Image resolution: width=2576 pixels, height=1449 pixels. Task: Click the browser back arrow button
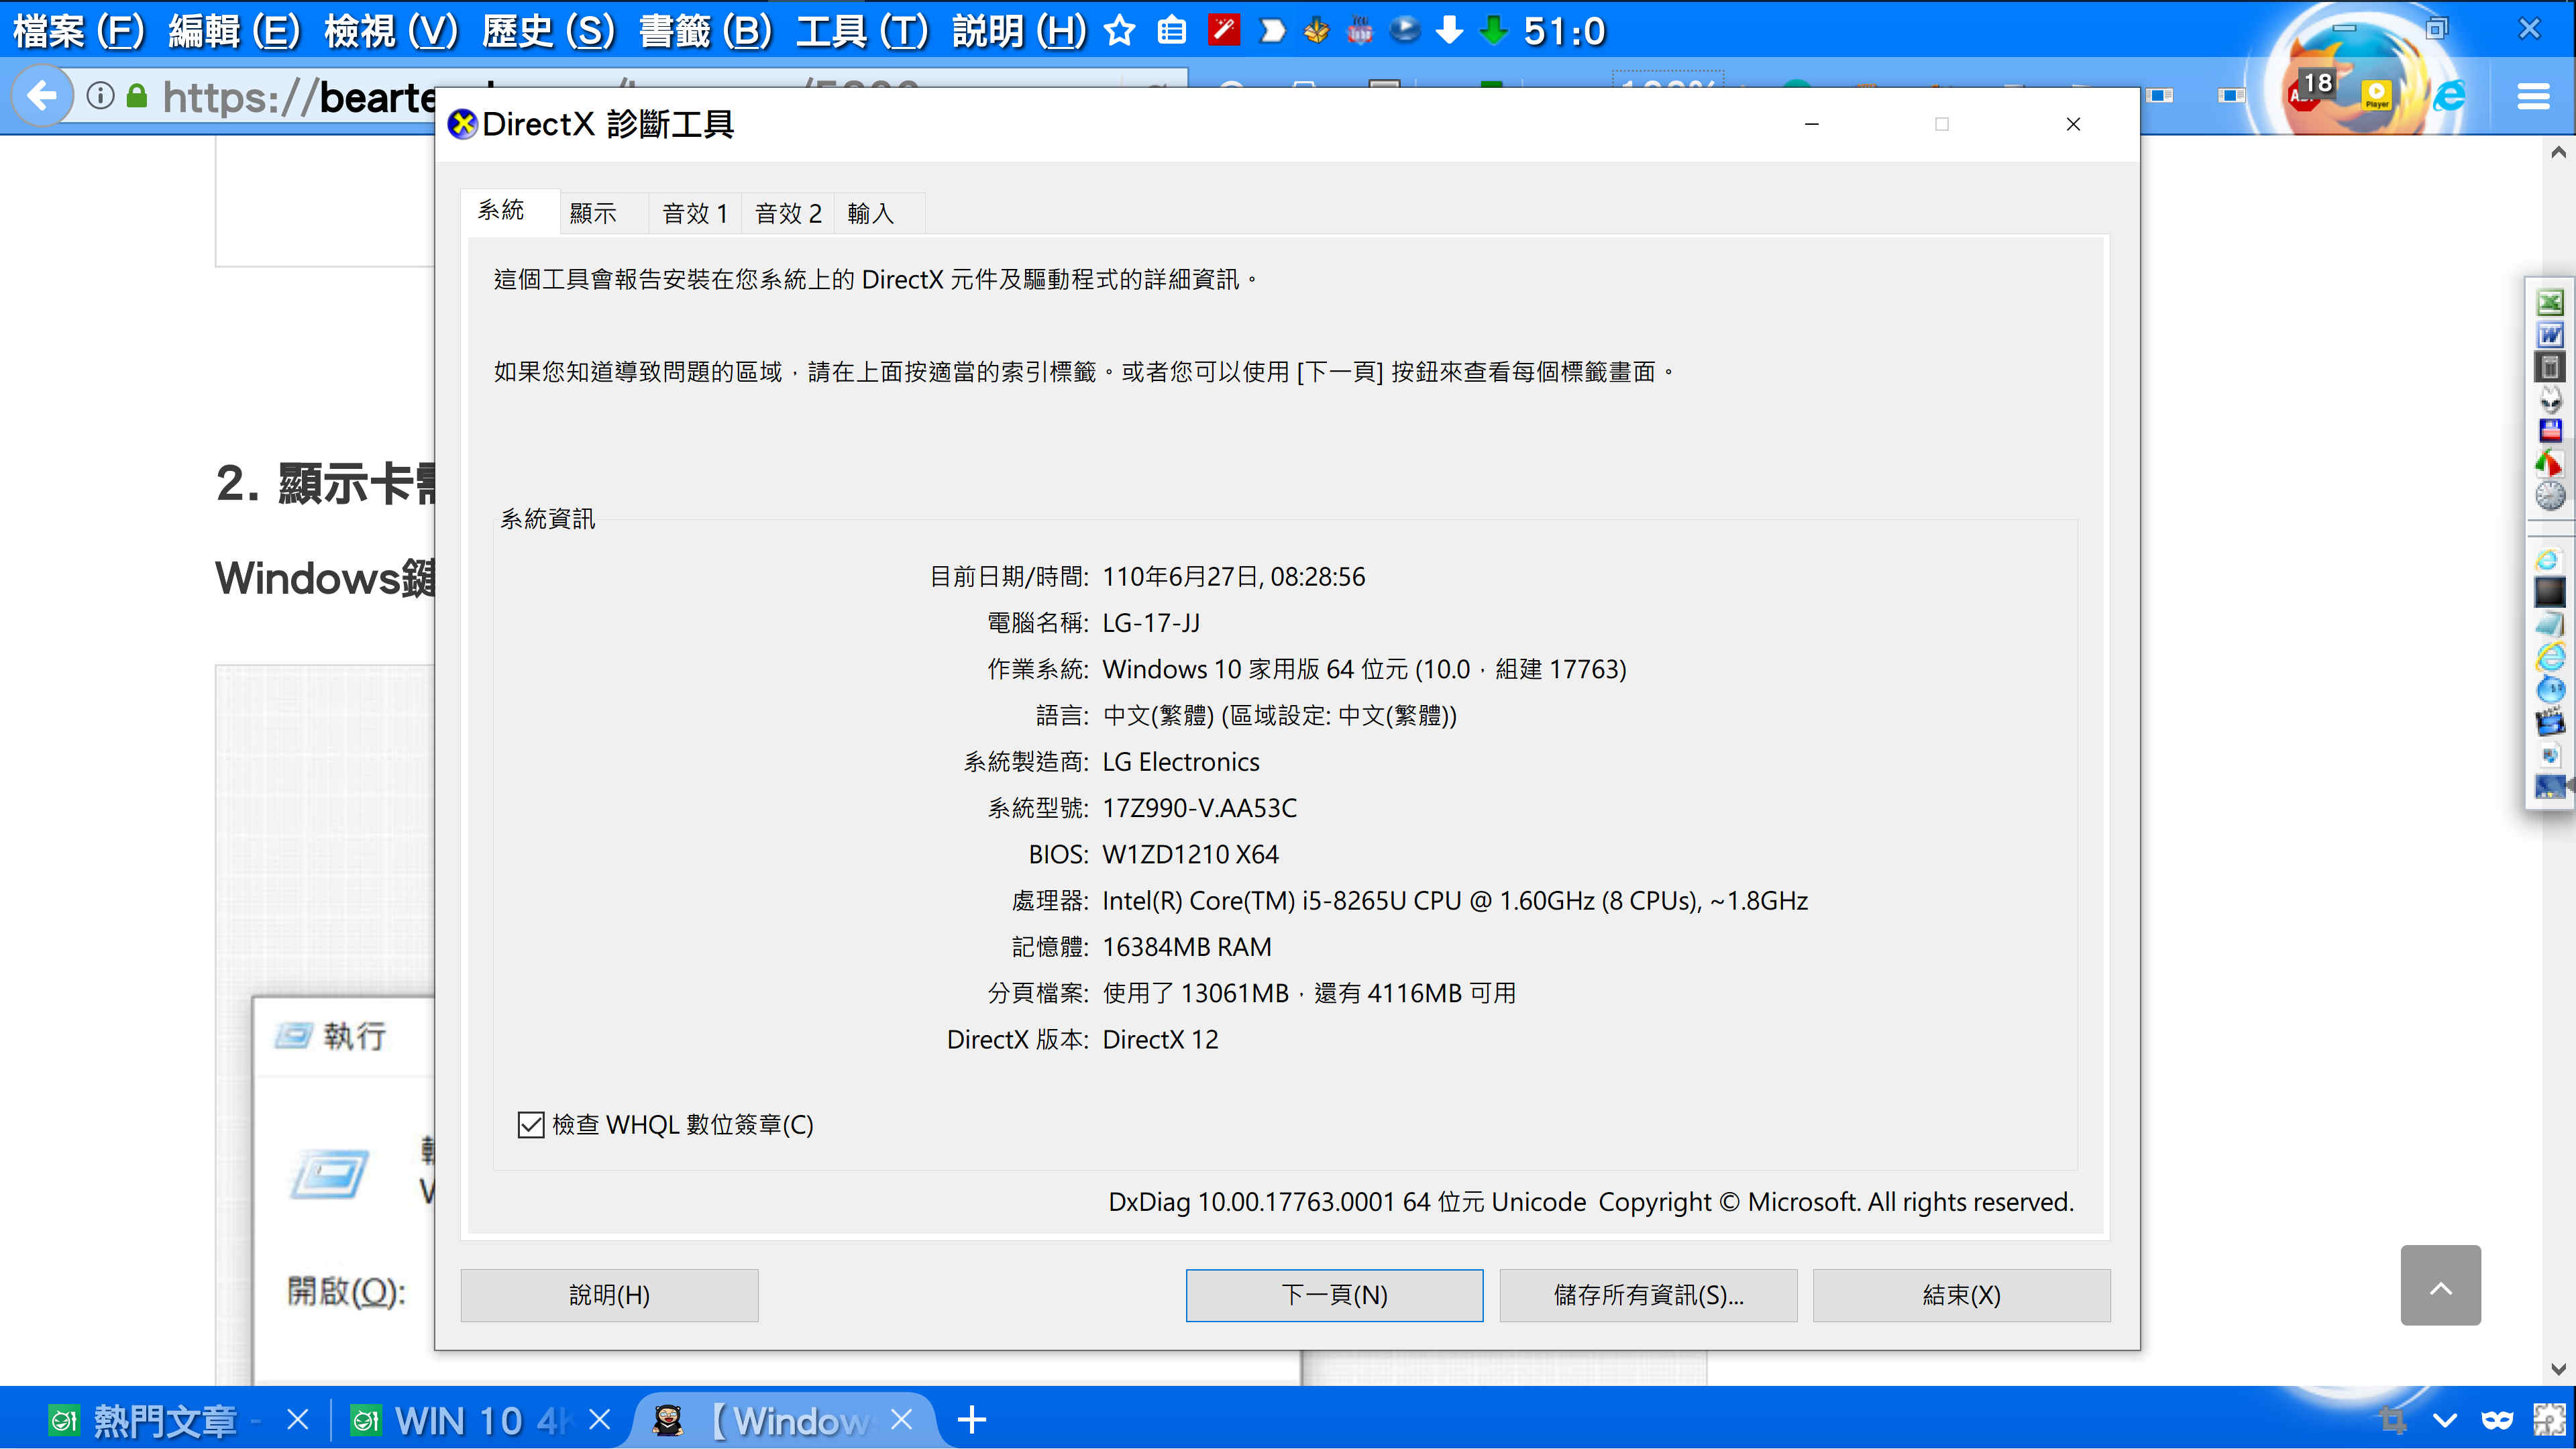pos(41,96)
